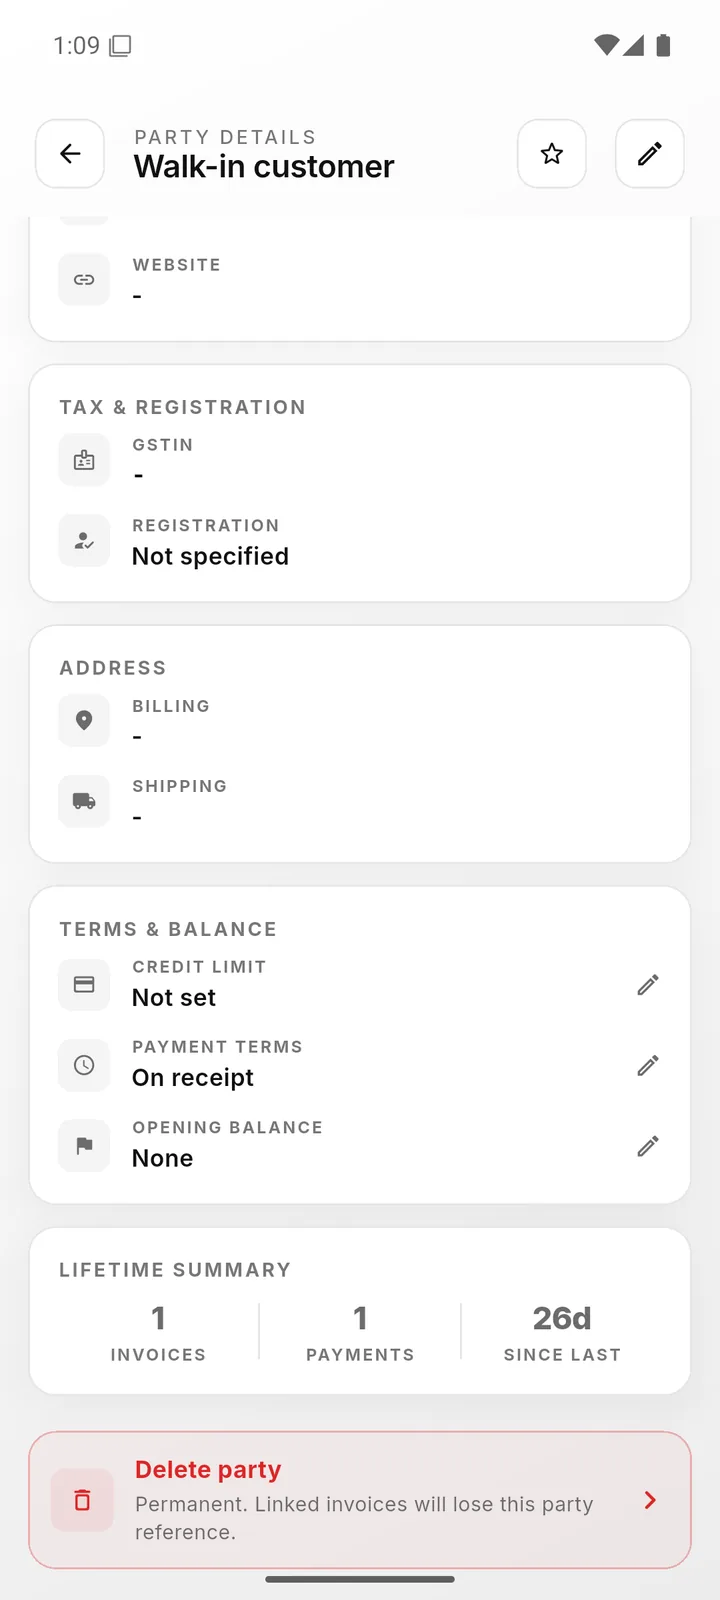The image size is (720, 1600).
Task: Tap the payment terms clock icon
Action: pyautogui.click(x=84, y=1065)
